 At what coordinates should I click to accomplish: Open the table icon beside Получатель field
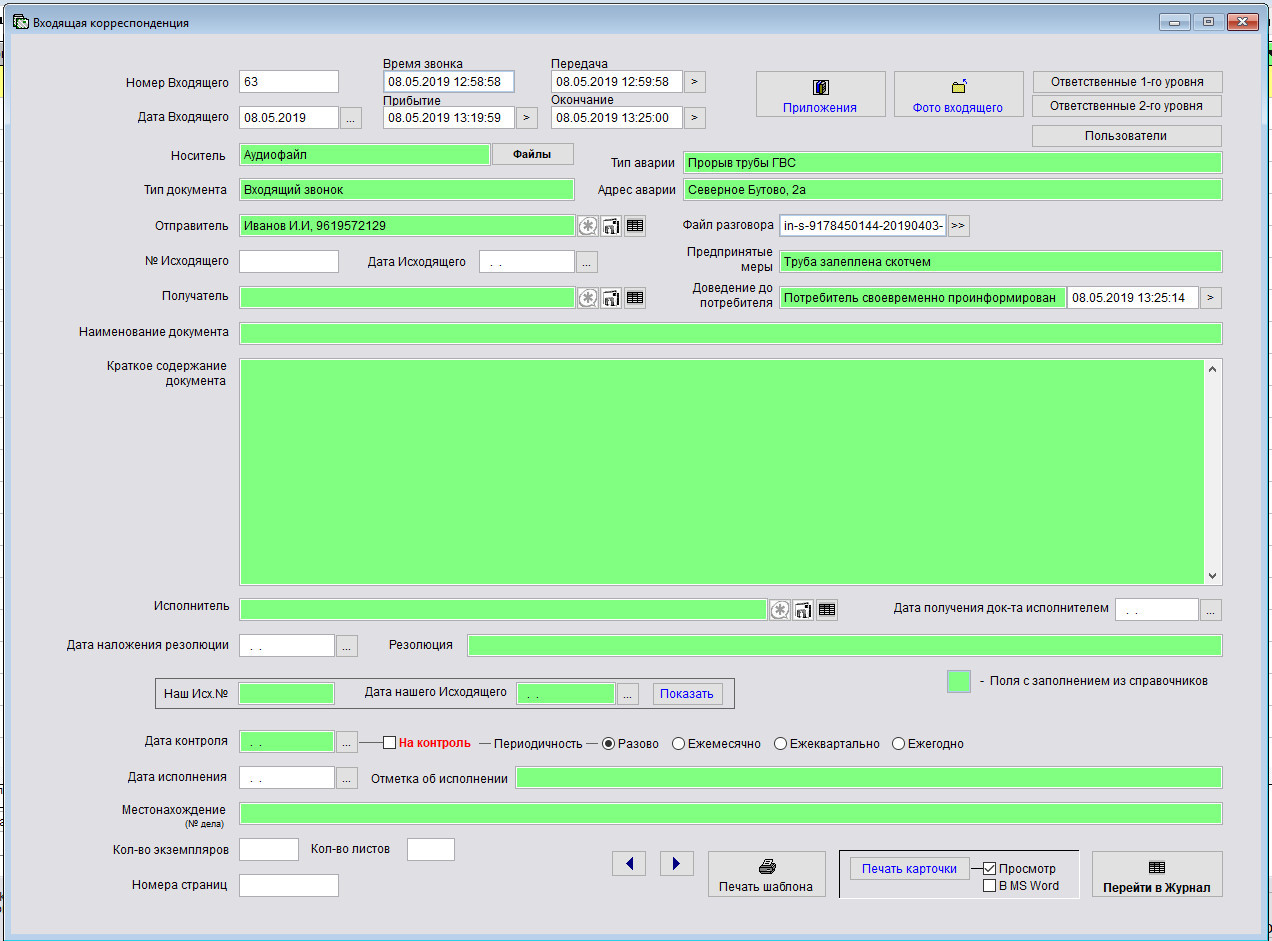click(x=635, y=297)
